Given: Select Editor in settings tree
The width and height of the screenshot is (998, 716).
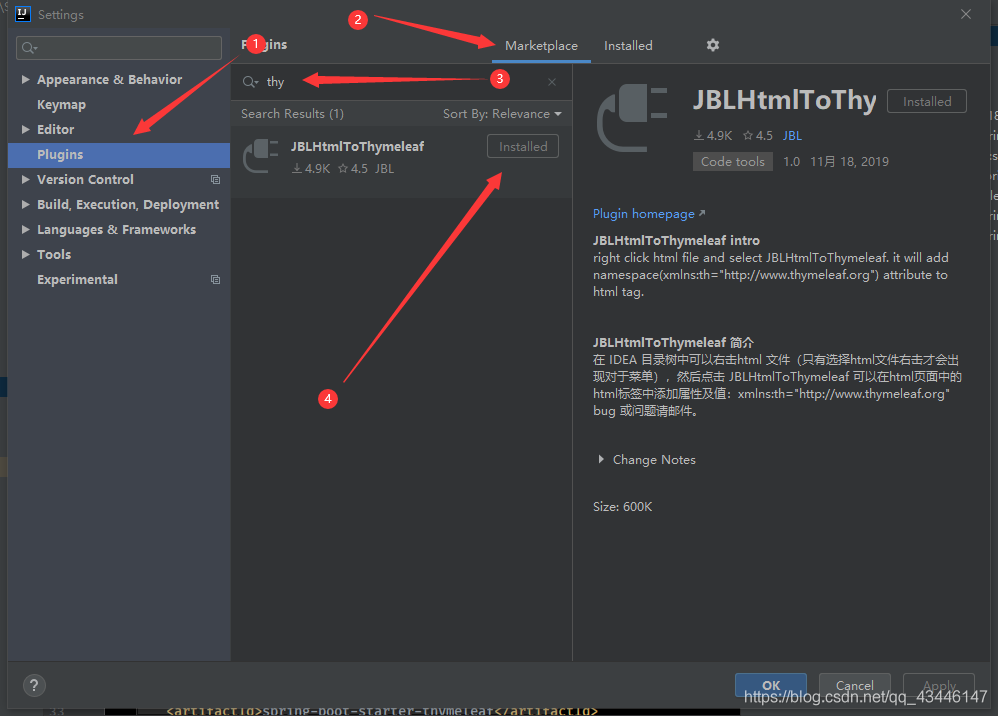Looking at the screenshot, I should (55, 129).
